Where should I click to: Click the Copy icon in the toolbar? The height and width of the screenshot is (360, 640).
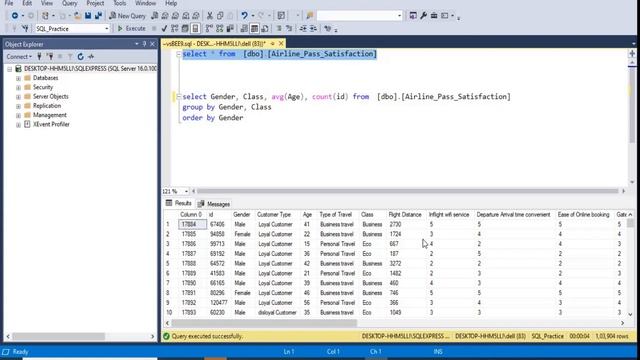(220, 16)
